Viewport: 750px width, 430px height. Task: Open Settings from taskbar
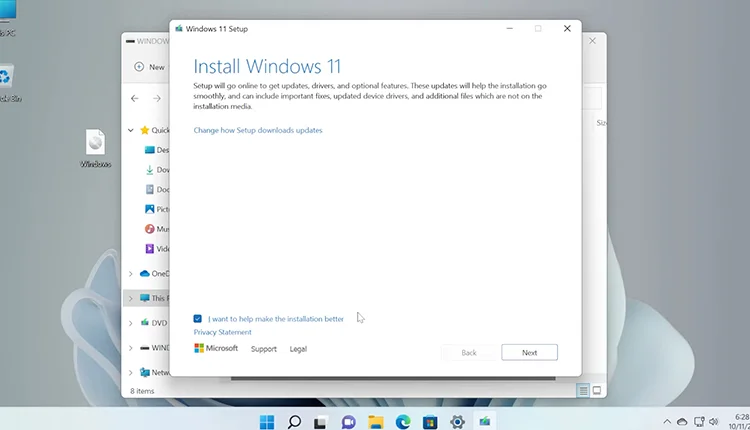(x=457, y=422)
